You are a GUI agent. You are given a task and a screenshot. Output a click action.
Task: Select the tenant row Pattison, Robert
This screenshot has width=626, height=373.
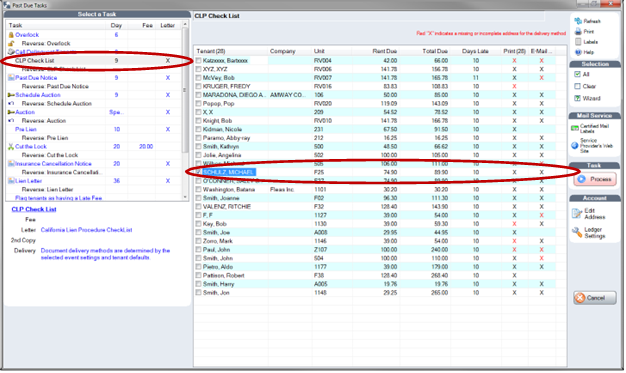374,276
